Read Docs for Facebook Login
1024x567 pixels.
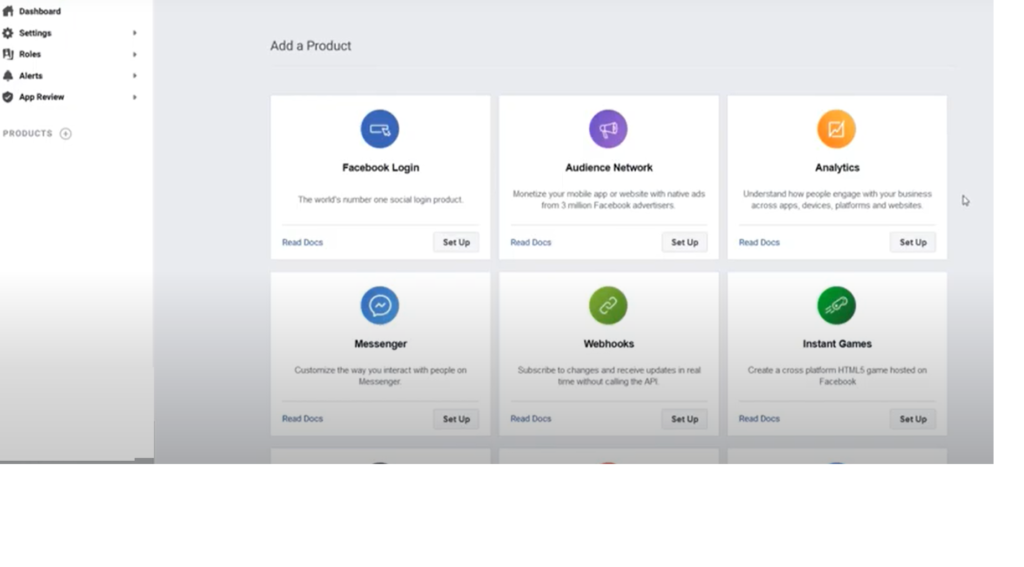[302, 242]
